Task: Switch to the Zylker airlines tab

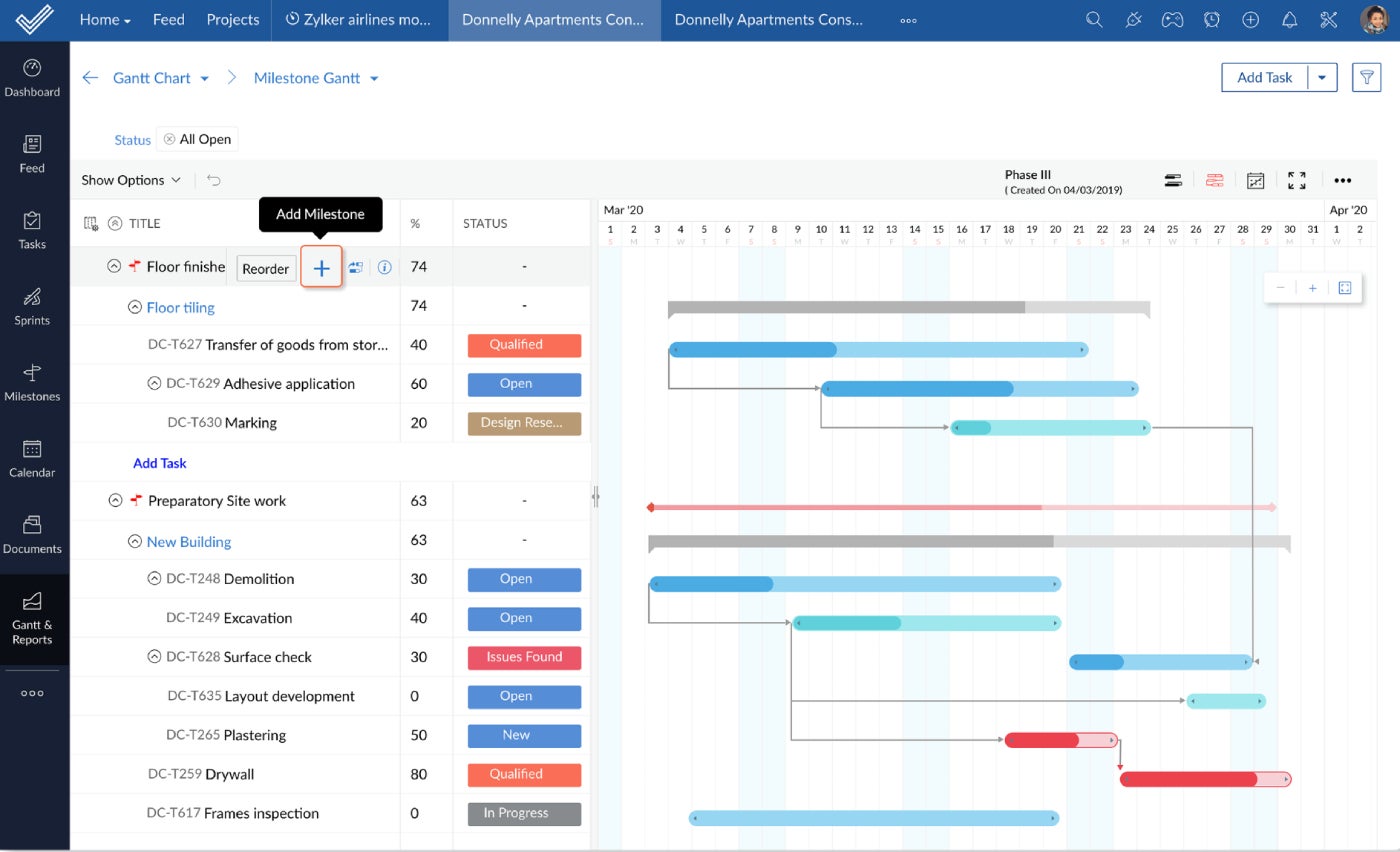Action: click(x=359, y=20)
